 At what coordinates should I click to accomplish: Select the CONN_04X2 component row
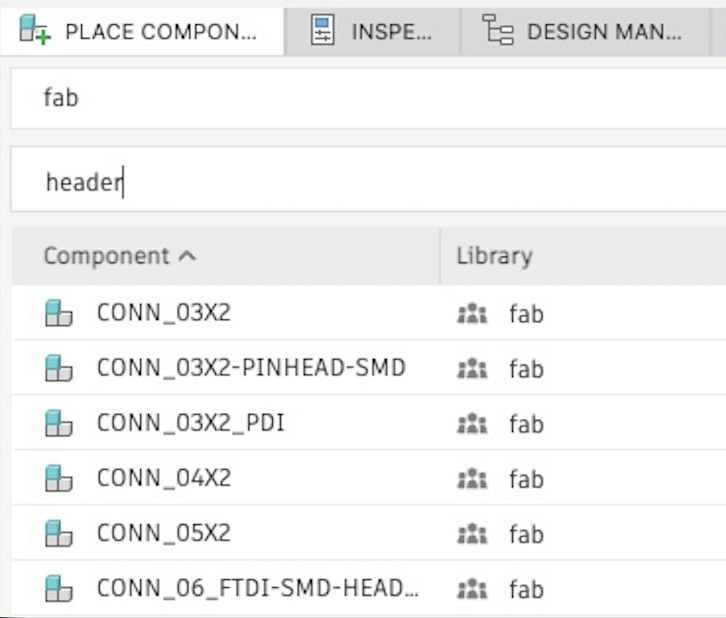coord(164,479)
